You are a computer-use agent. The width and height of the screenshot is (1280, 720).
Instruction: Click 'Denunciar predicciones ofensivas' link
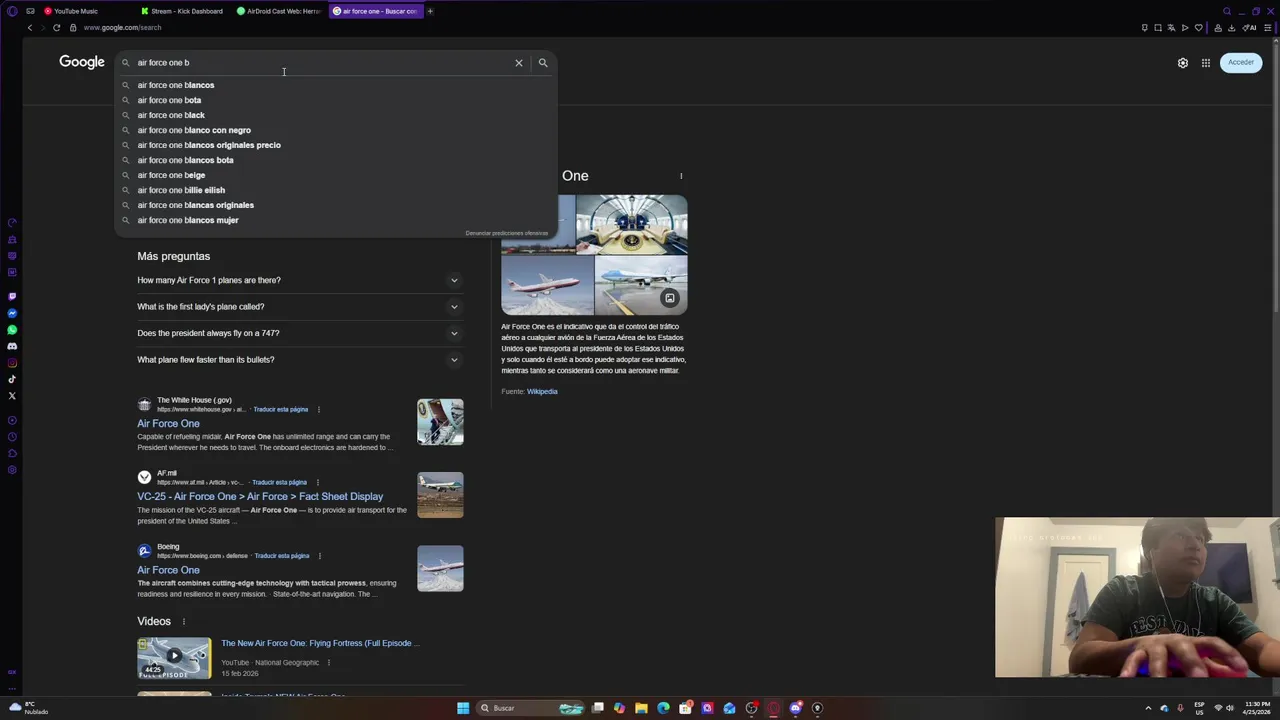point(506,233)
